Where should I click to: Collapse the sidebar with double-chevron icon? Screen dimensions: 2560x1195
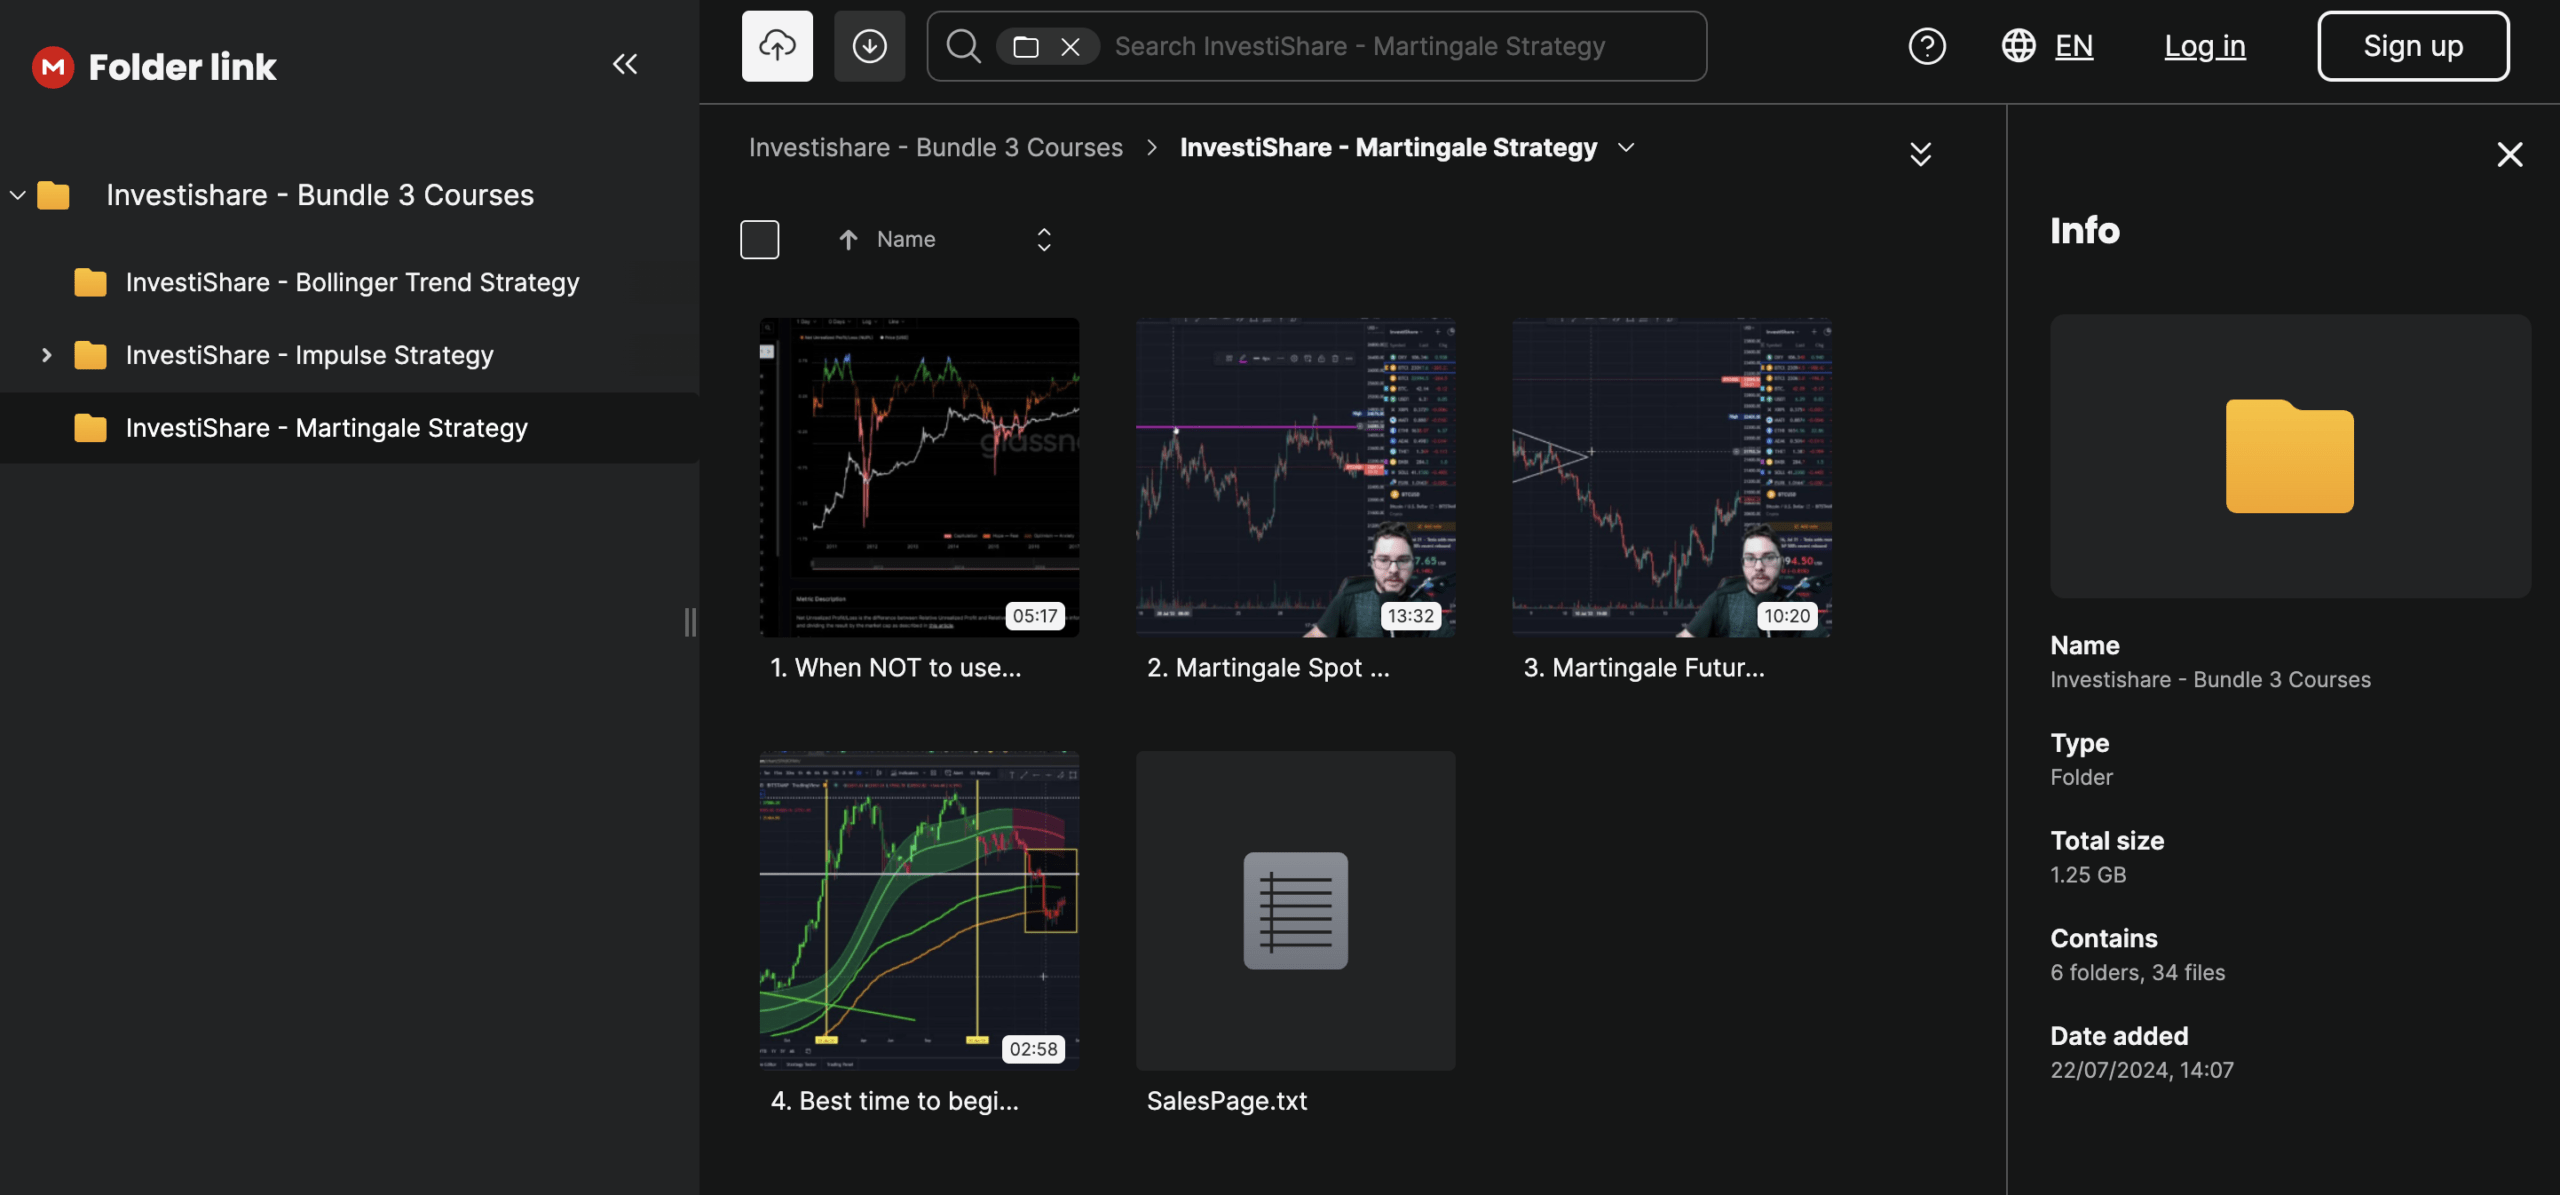(625, 65)
